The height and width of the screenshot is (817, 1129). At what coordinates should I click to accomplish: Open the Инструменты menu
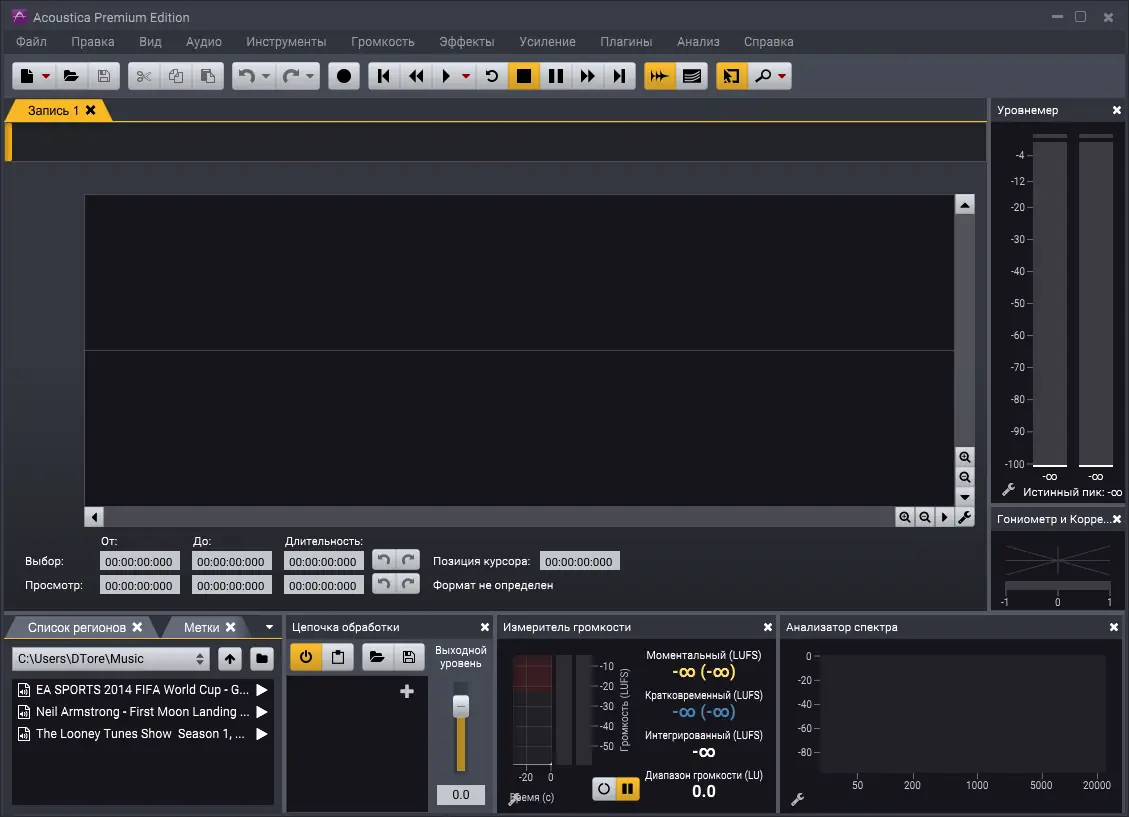click(x=287, y=42)
